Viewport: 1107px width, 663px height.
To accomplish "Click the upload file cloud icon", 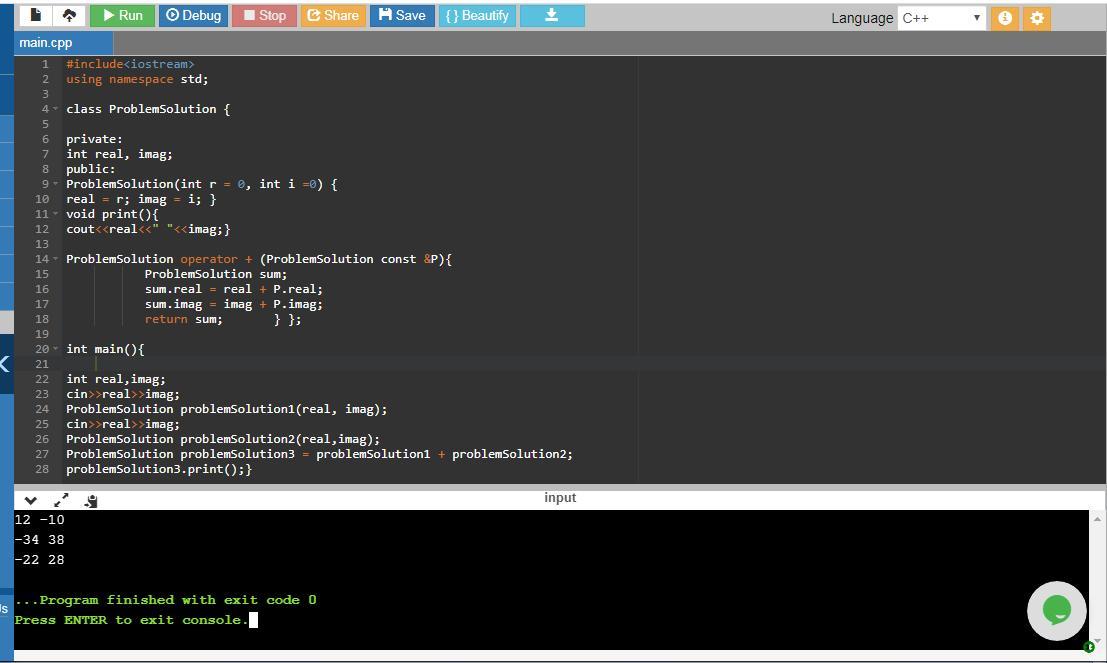I will tap(69, 15).
